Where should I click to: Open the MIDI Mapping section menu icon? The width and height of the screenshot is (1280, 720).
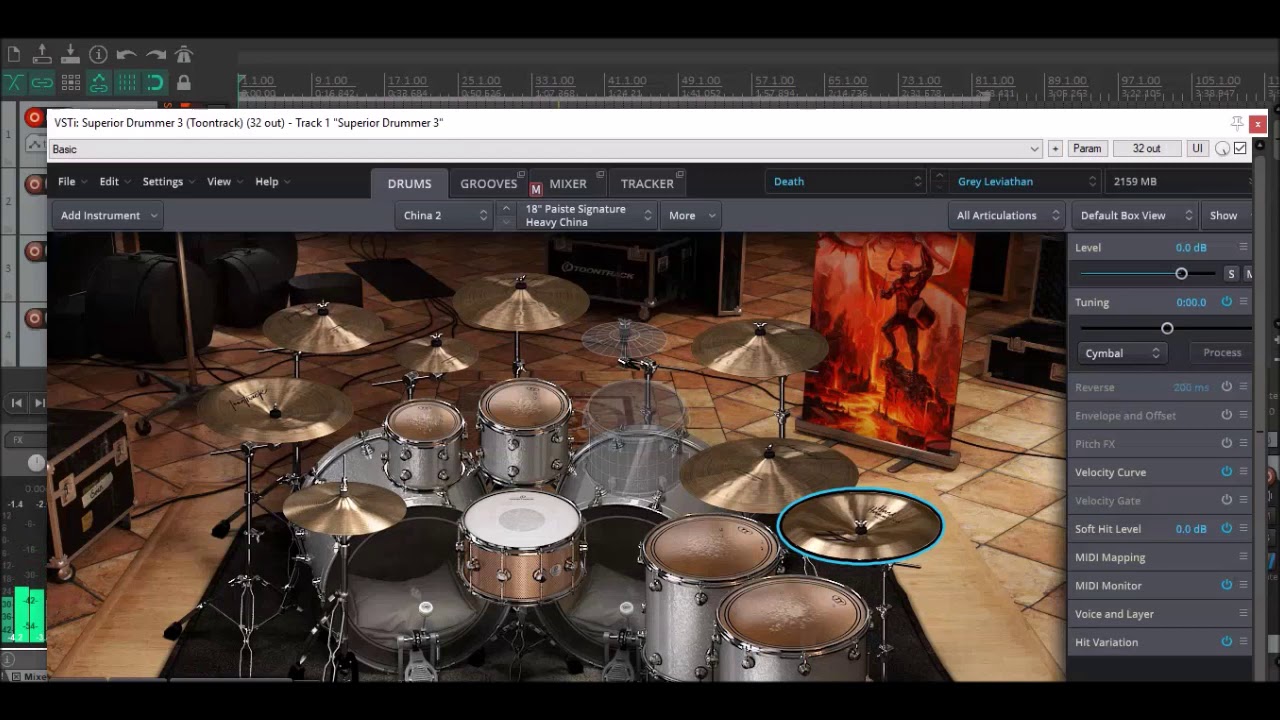pyautogui.click(x=1243, y=557)
